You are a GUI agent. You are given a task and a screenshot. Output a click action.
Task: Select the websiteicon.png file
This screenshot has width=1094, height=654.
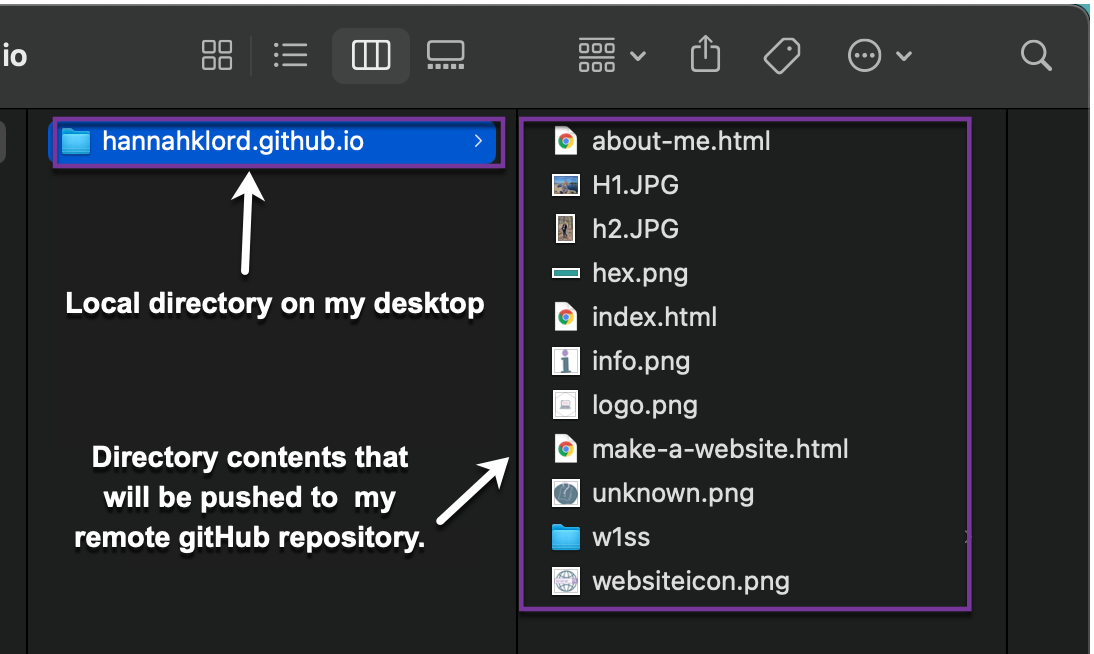click(690, 581)
